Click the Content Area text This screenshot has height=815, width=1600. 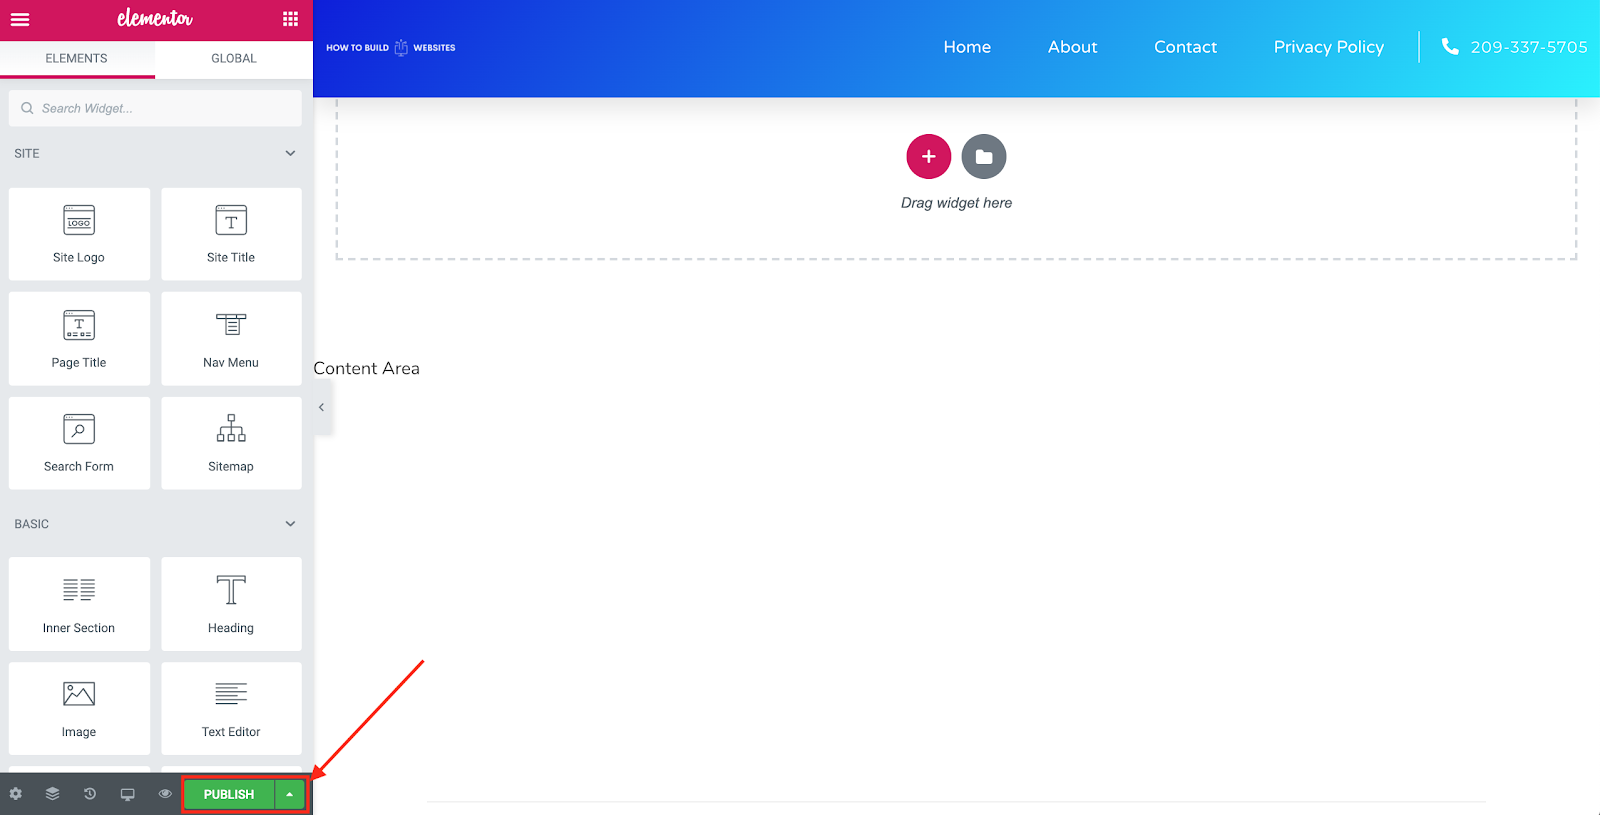click(x=367, y=368)
